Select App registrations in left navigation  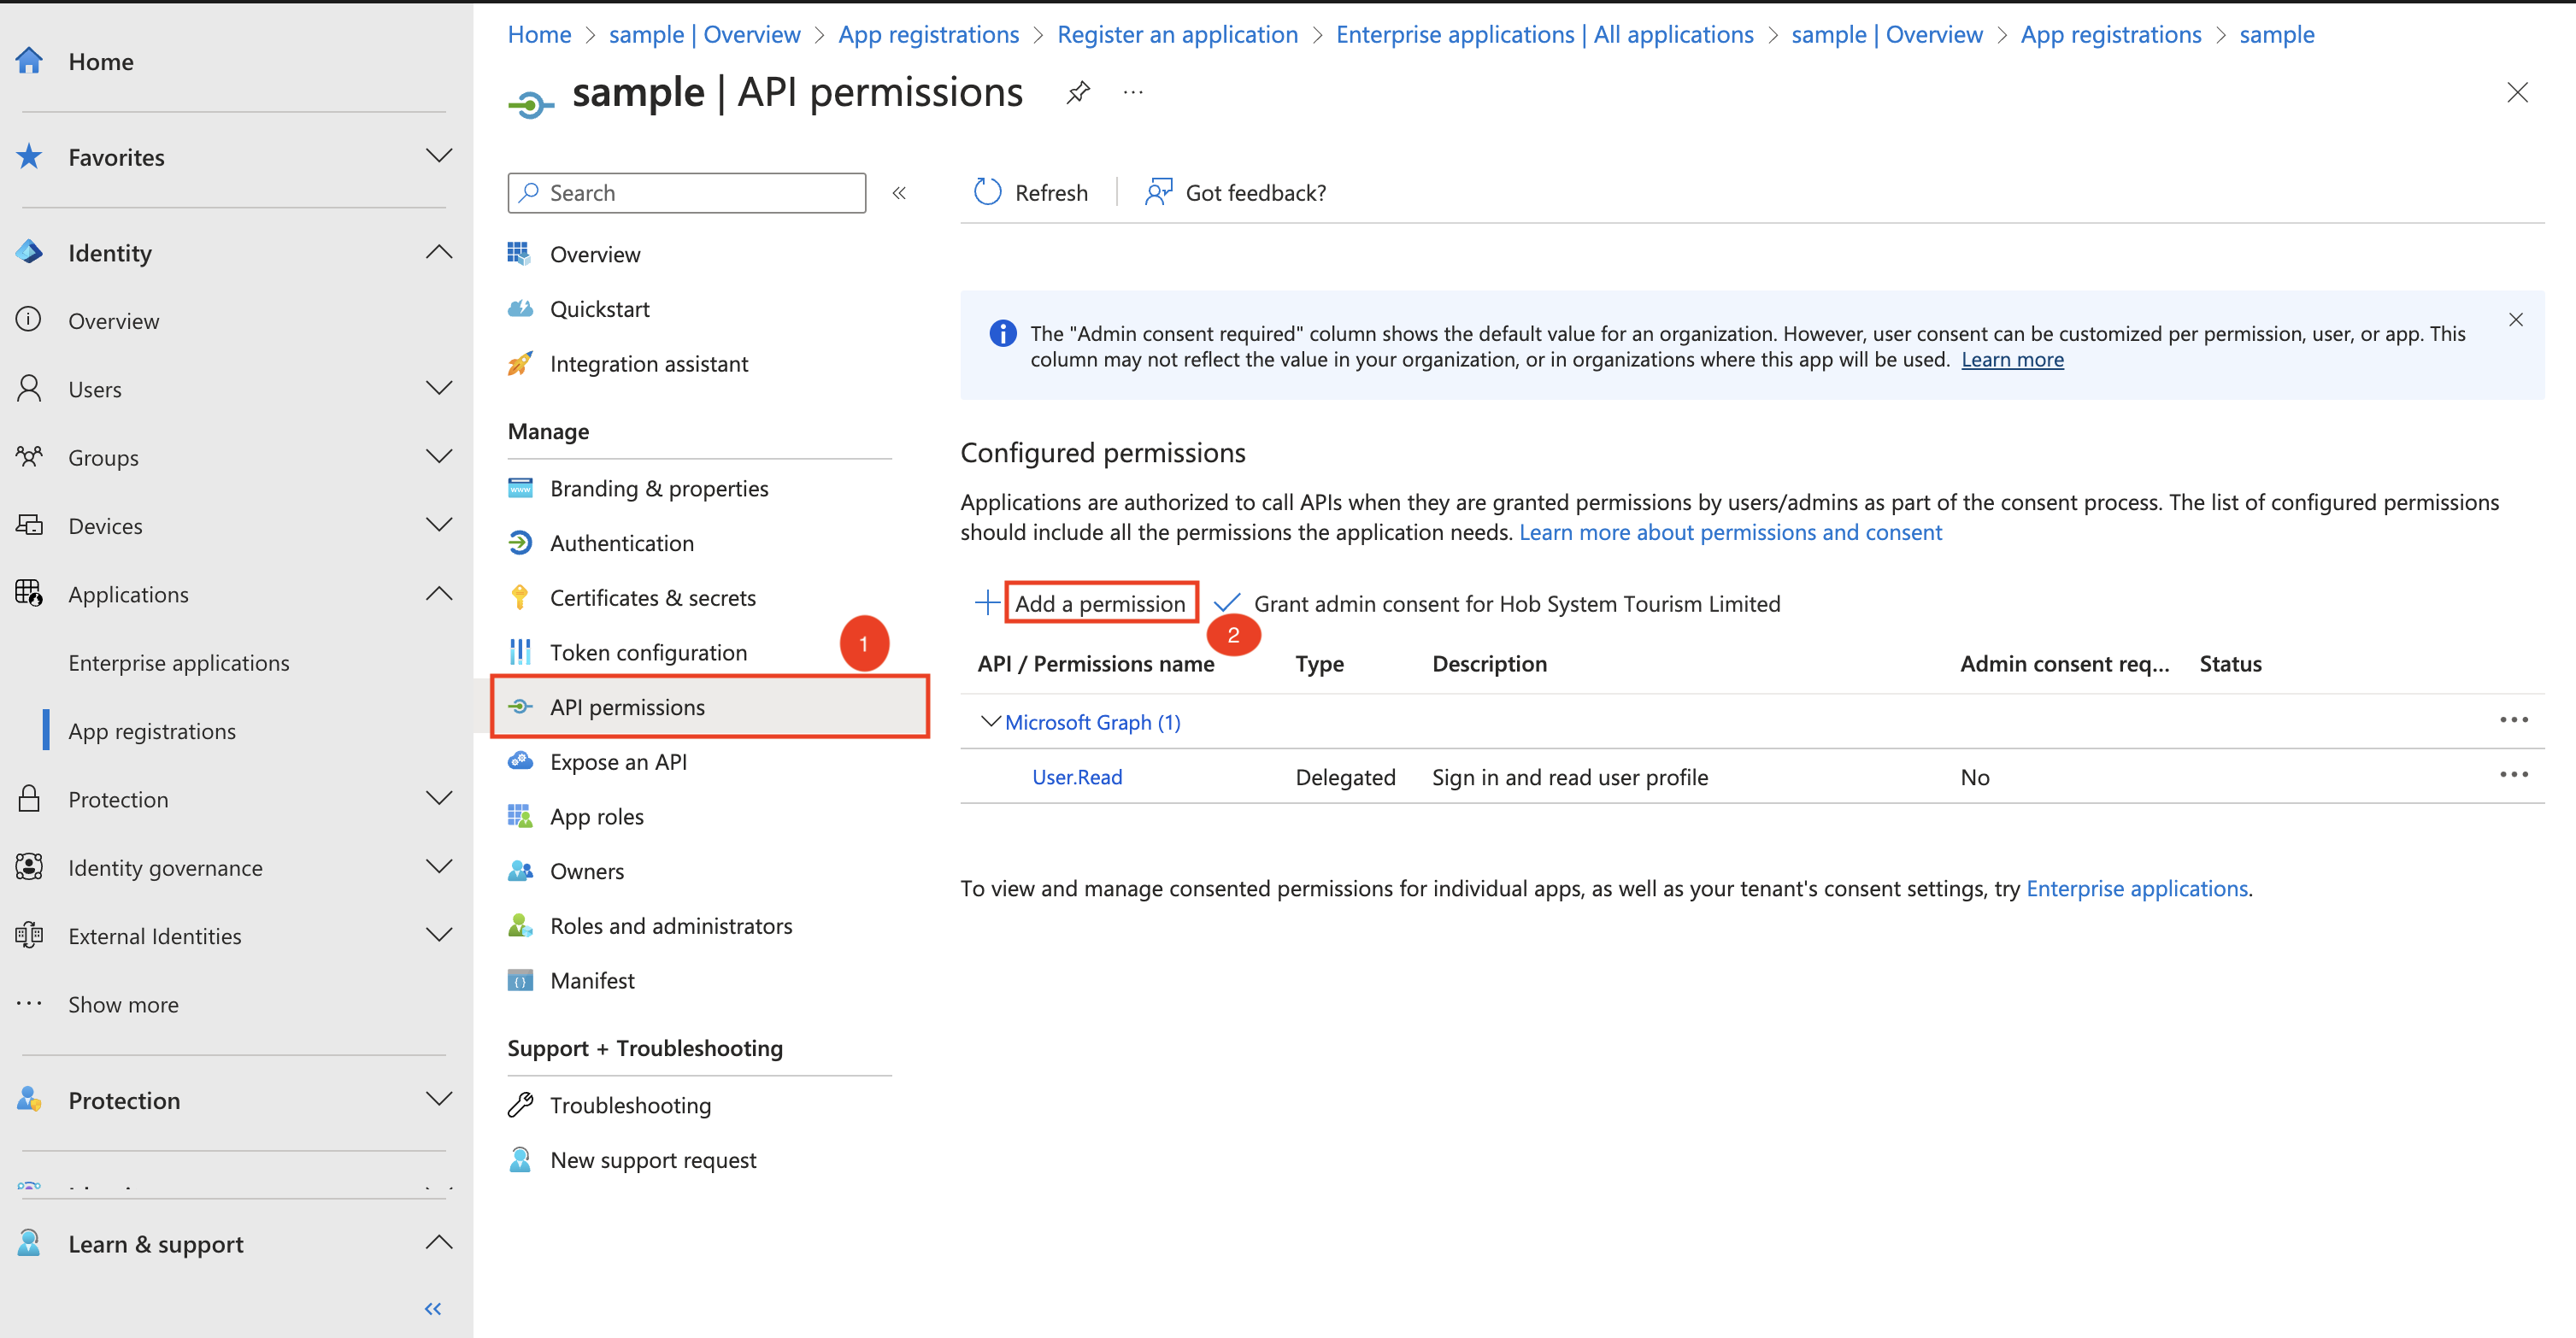[152, 731]
